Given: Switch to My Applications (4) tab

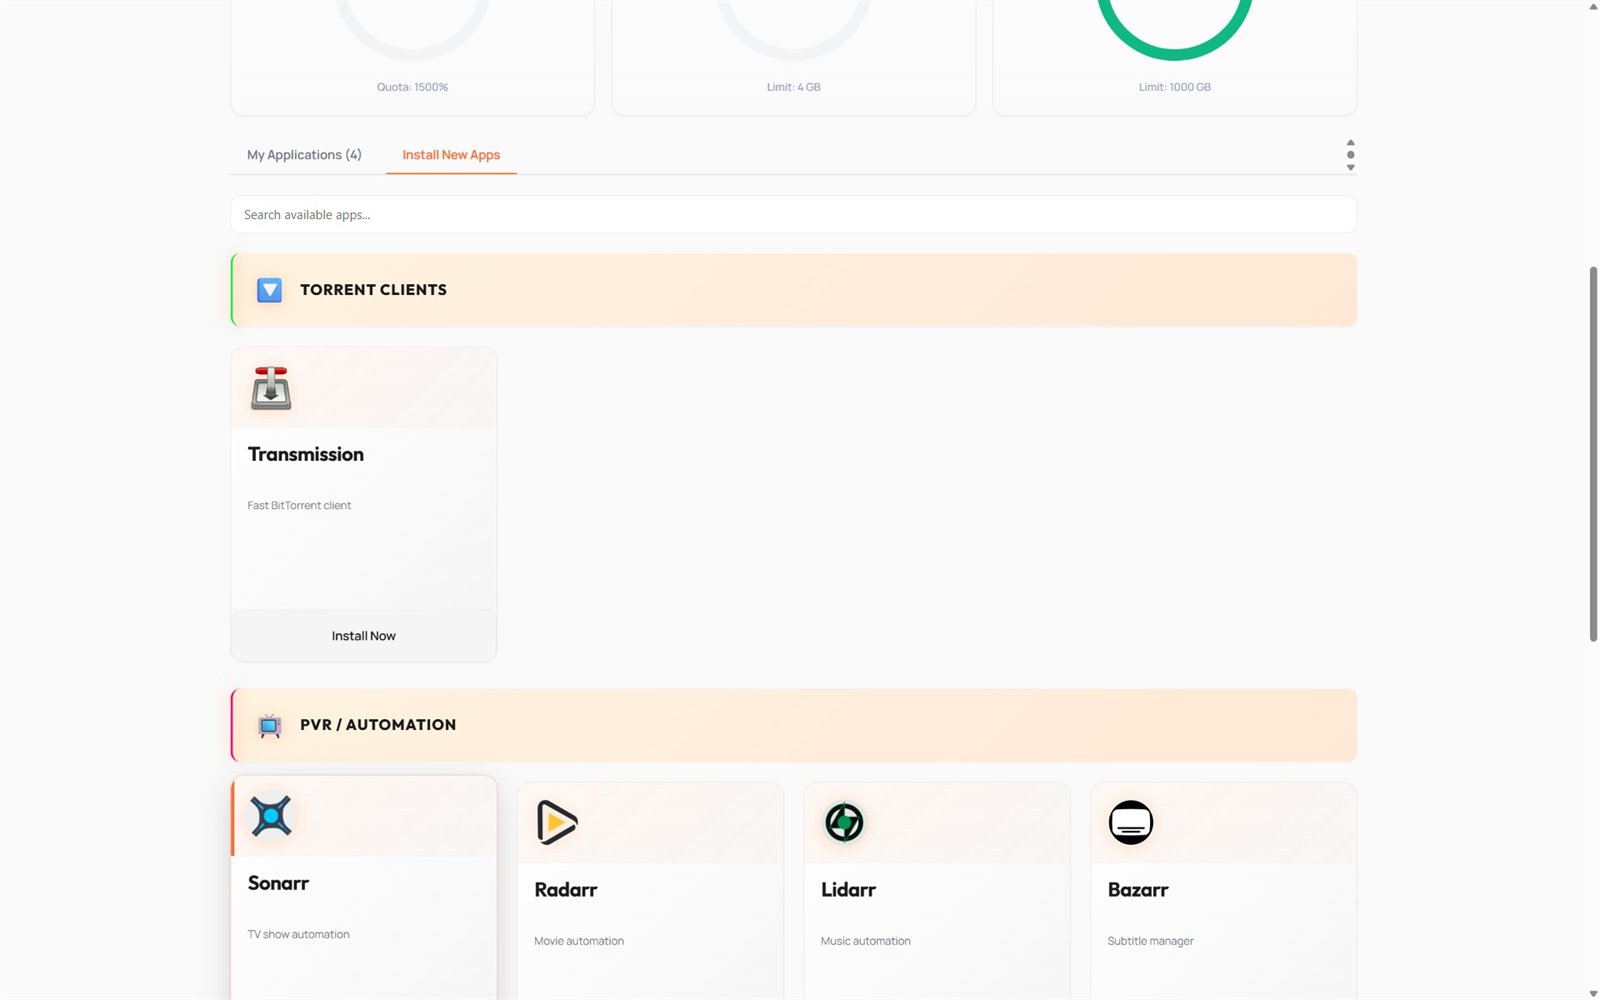Looking at the screenshot, I should tap(304, 155).
